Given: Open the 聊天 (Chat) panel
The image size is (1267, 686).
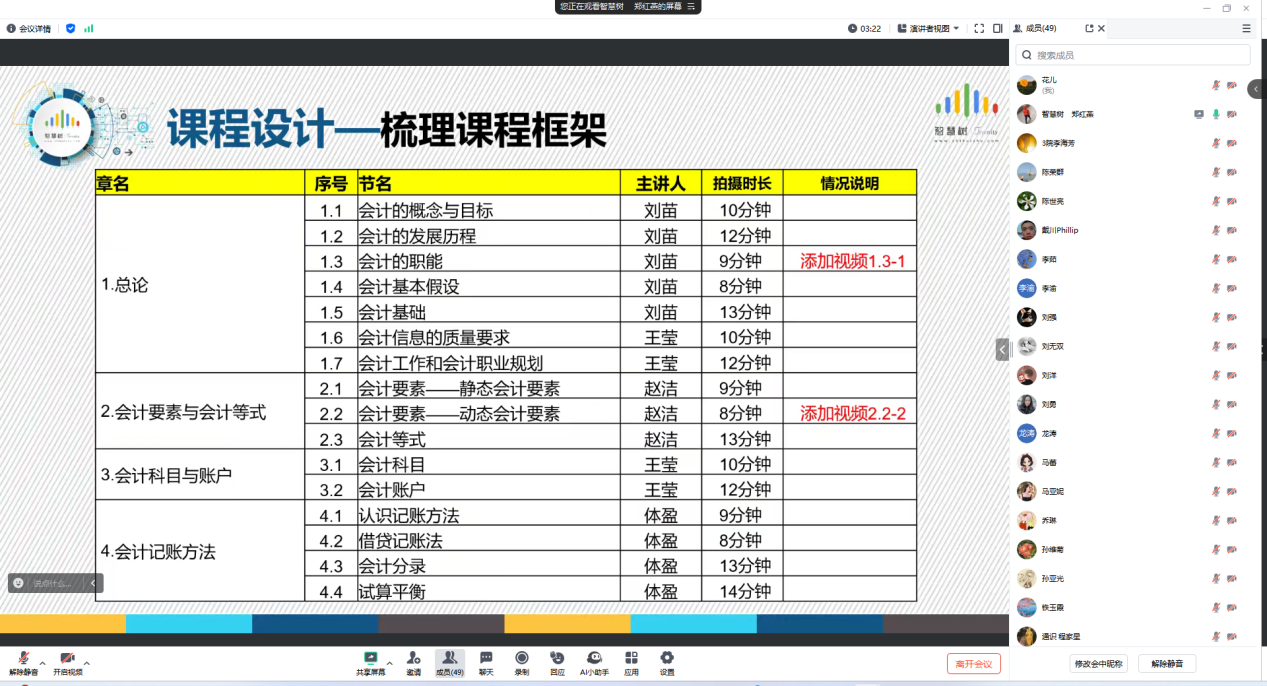Looking at the screenshot, I should pyautogui.click(x=486, y=662).
